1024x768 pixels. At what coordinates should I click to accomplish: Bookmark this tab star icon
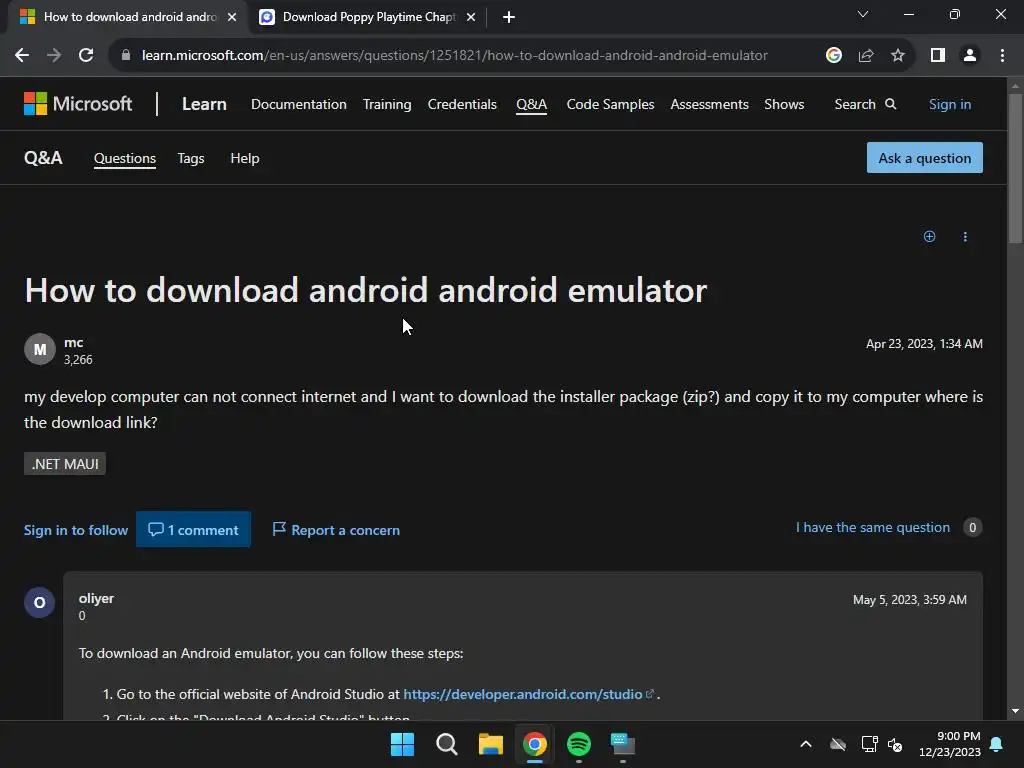click(898, 56)
